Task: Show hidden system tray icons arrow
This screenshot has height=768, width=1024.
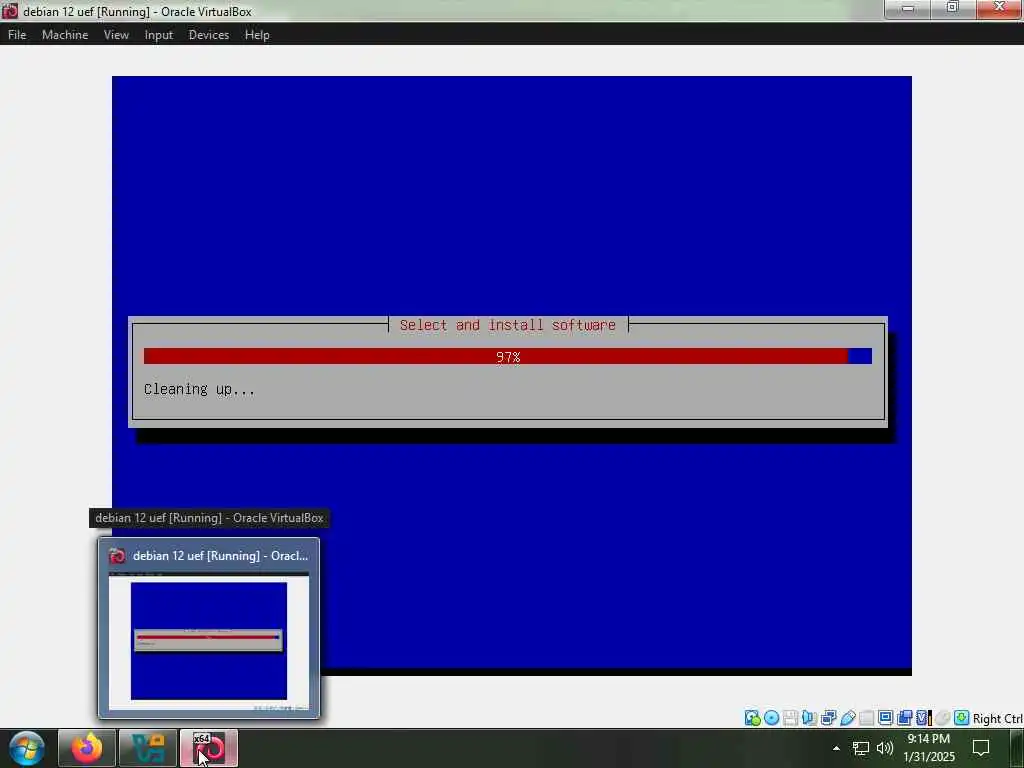Action: pyautogui.click(x=836, y=748)
